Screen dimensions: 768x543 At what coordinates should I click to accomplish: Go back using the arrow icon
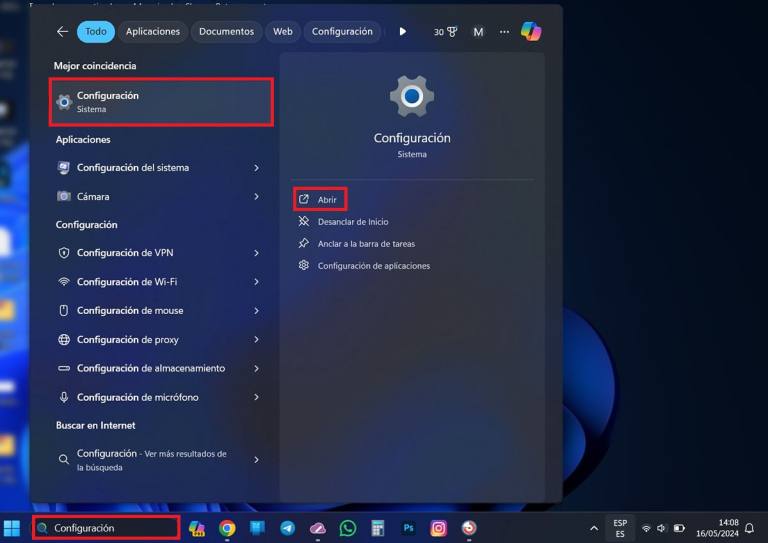click(62, 32)
